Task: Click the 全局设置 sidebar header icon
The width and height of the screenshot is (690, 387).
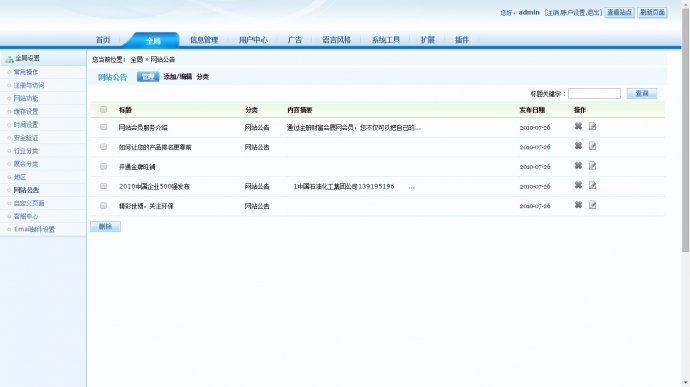Action: click(9, 59)
